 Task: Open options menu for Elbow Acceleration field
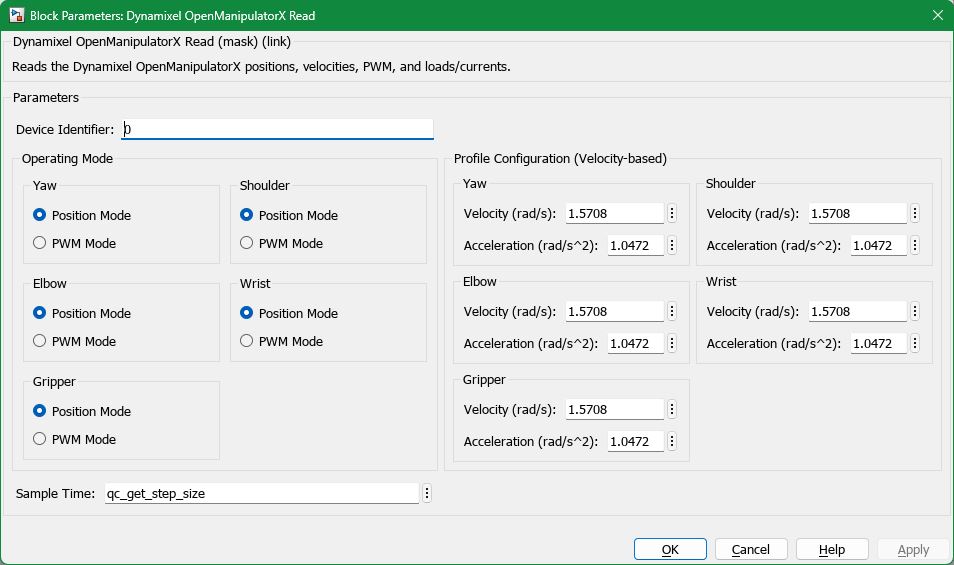tap(672, 343)
